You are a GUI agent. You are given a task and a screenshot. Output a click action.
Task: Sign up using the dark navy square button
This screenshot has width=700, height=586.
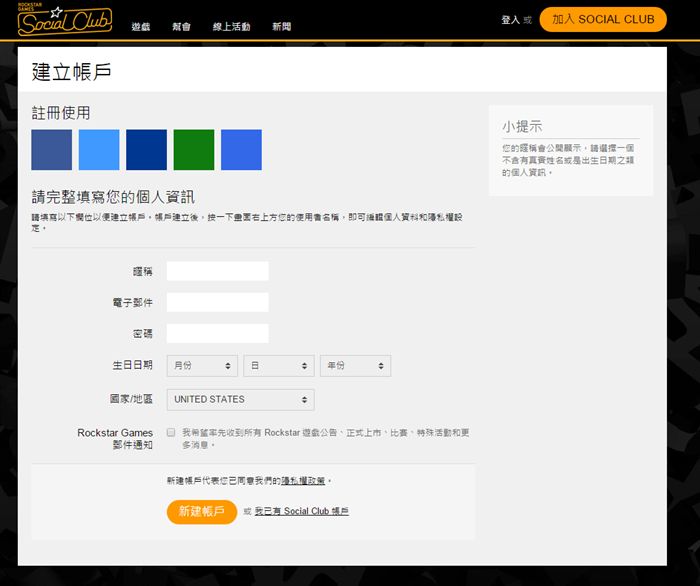pyautogui.click(x=146, y=150)
